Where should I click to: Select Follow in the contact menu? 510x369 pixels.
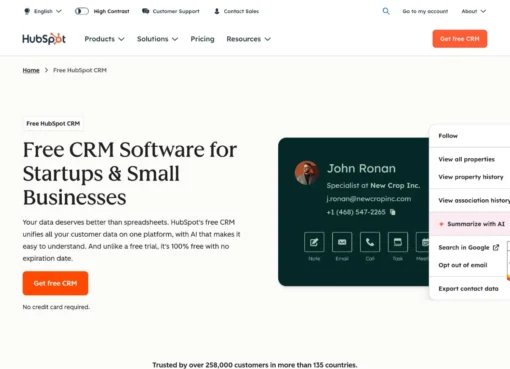click(x=448, y=136)
